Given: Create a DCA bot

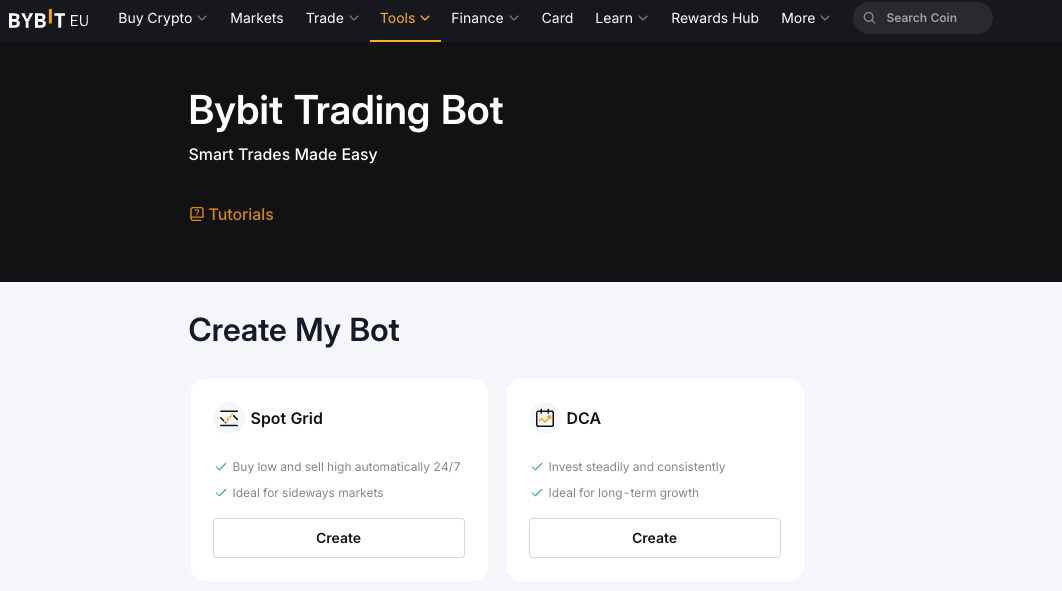Looking at the screenshot, I should pyautogui.click(x=654, y=537).
